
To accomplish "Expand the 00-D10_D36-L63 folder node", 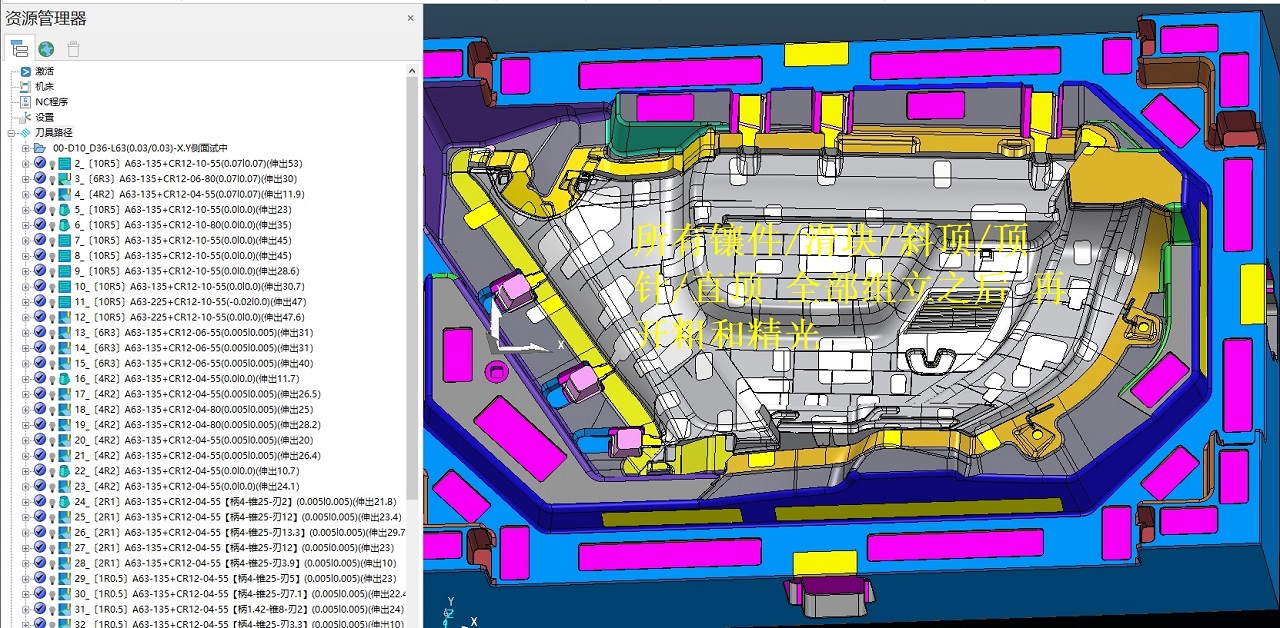I will 26,148.
